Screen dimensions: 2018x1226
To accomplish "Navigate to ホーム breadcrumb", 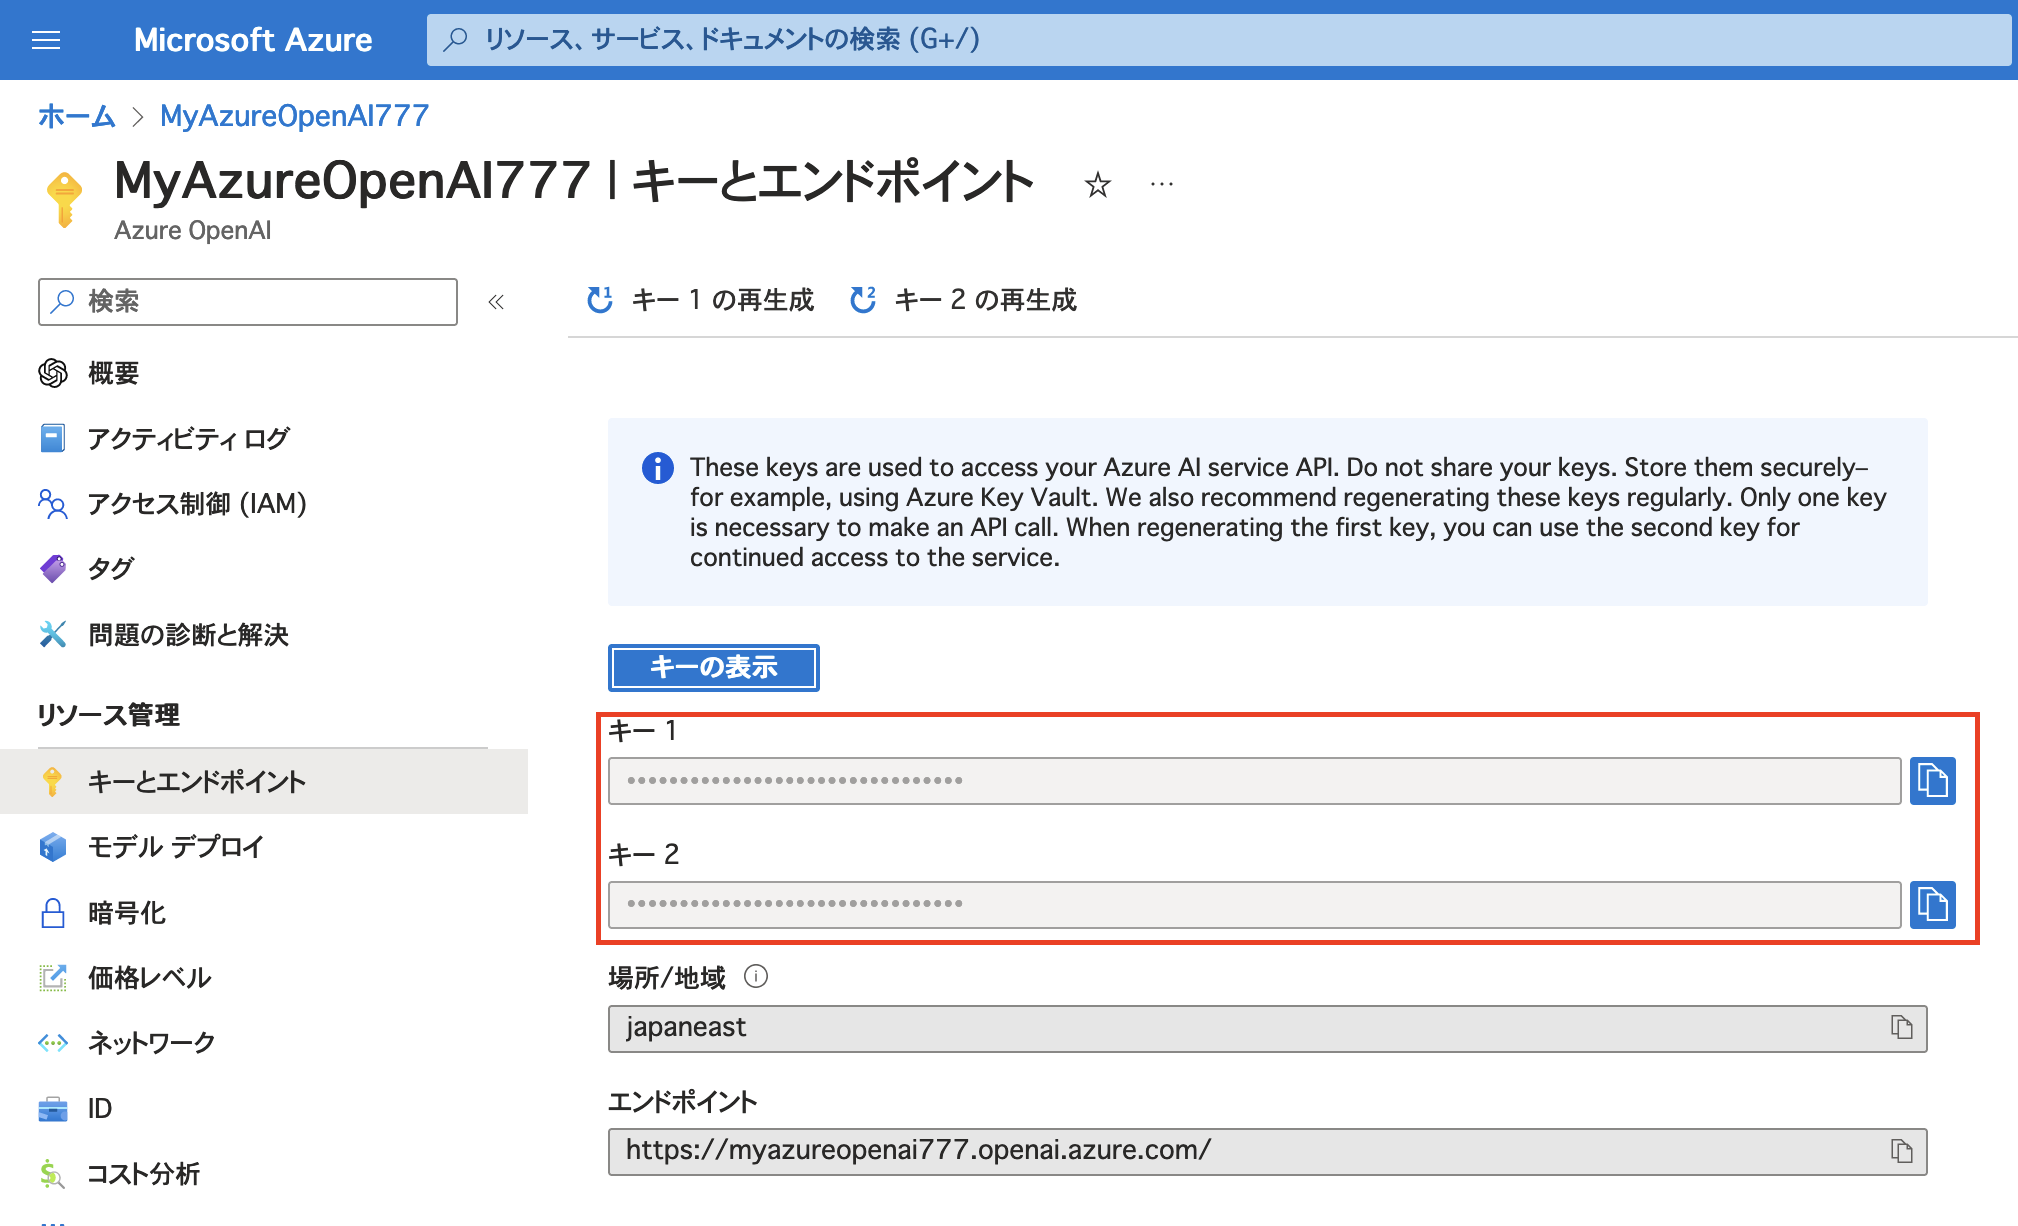I will coord(75,116).
